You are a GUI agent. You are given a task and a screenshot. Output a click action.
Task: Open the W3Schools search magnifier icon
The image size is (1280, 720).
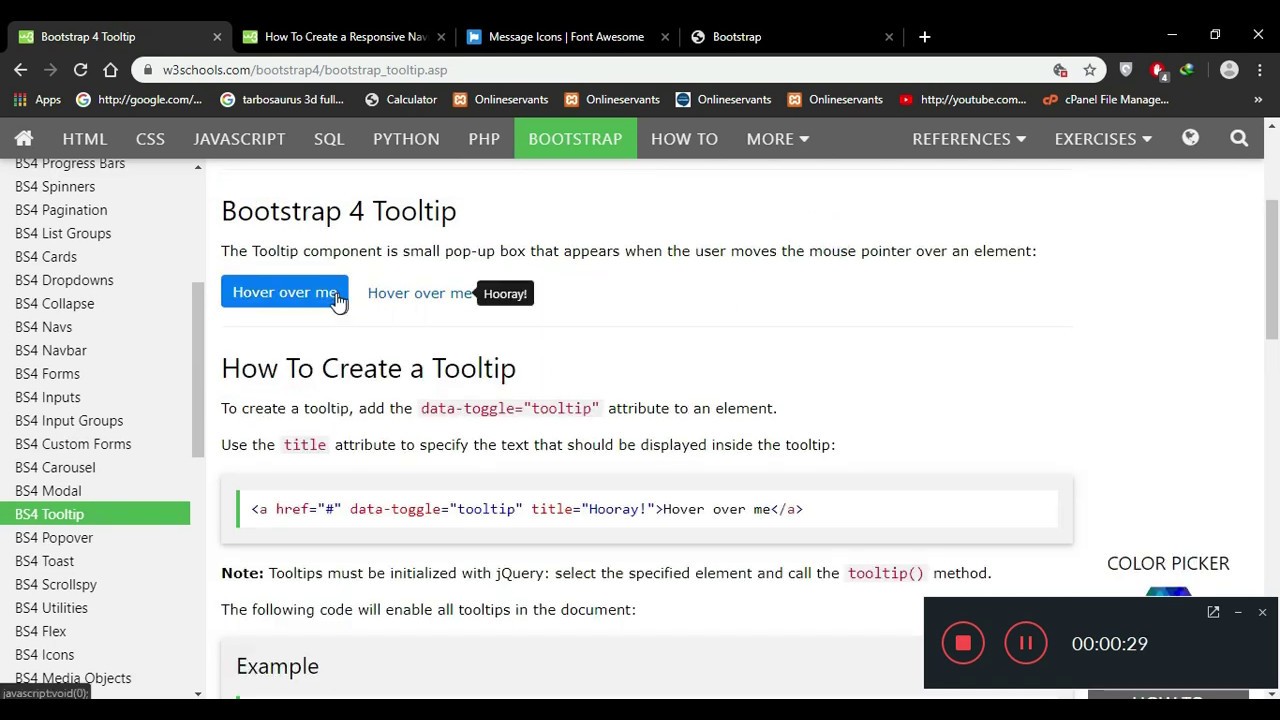tap(1239, 138)
